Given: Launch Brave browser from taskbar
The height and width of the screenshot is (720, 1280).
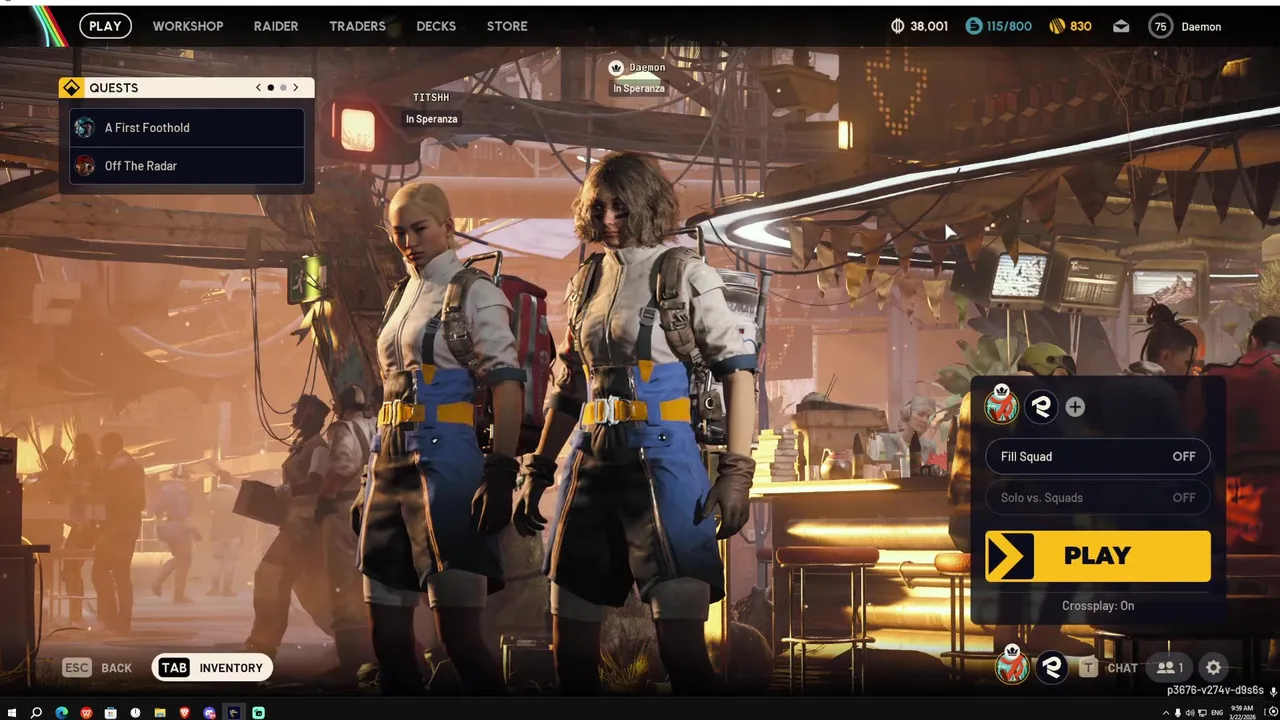Looking at the screenshot, I should pyautogui.click(x=185, y=713).
